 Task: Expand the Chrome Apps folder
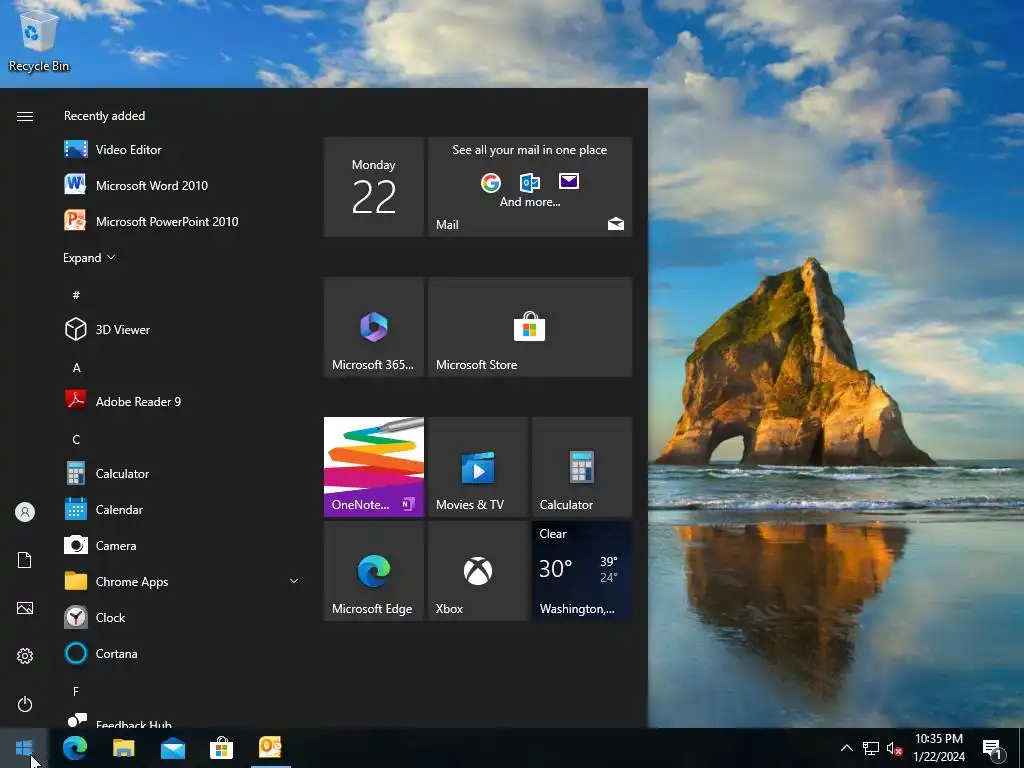pos(180,581)
